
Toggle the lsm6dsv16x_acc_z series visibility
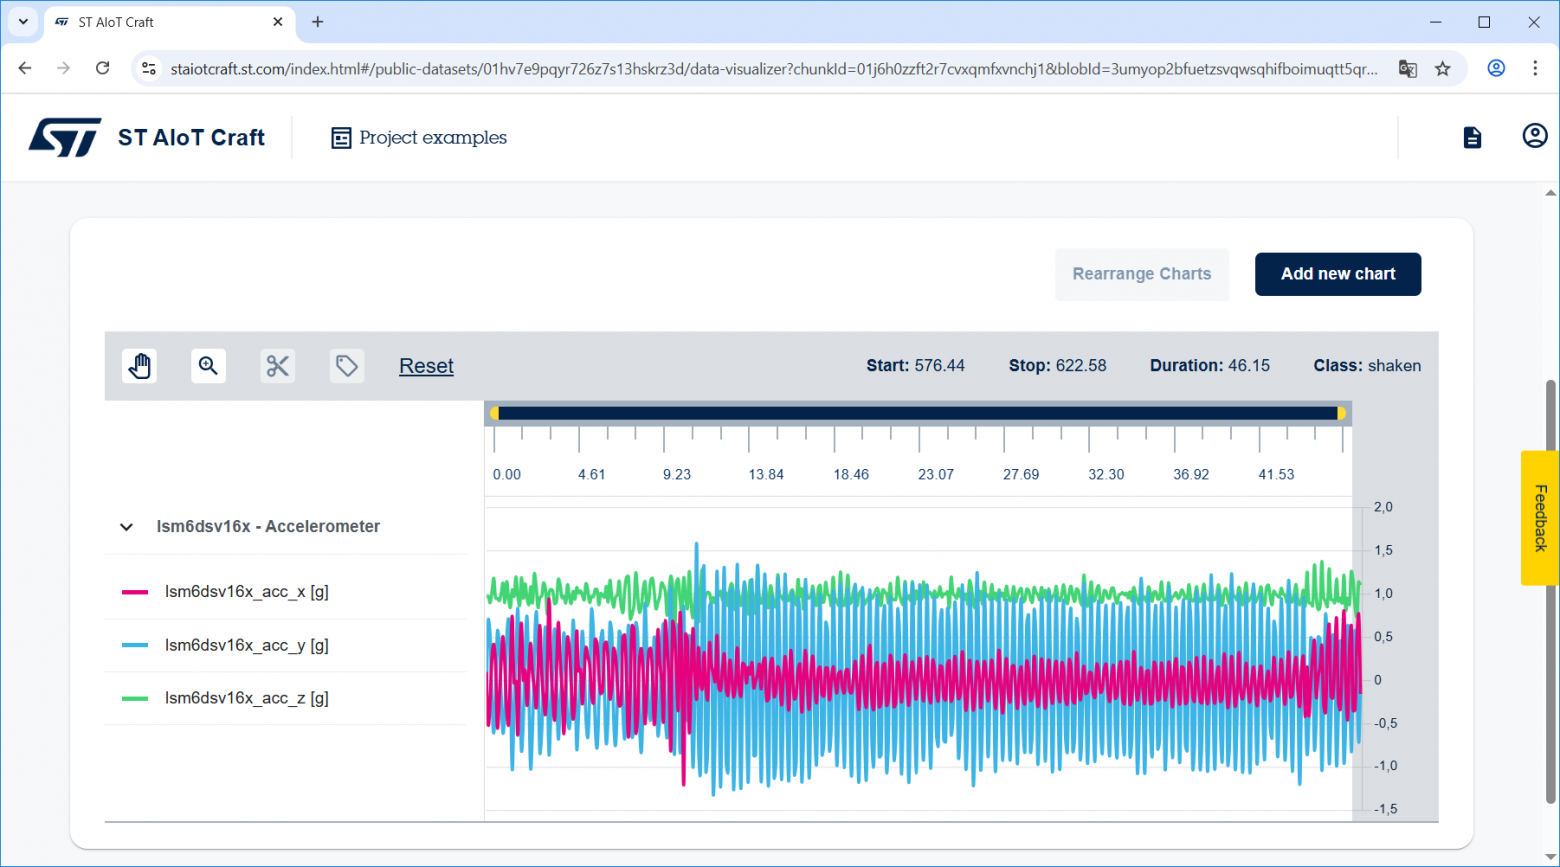pos(246,699)
